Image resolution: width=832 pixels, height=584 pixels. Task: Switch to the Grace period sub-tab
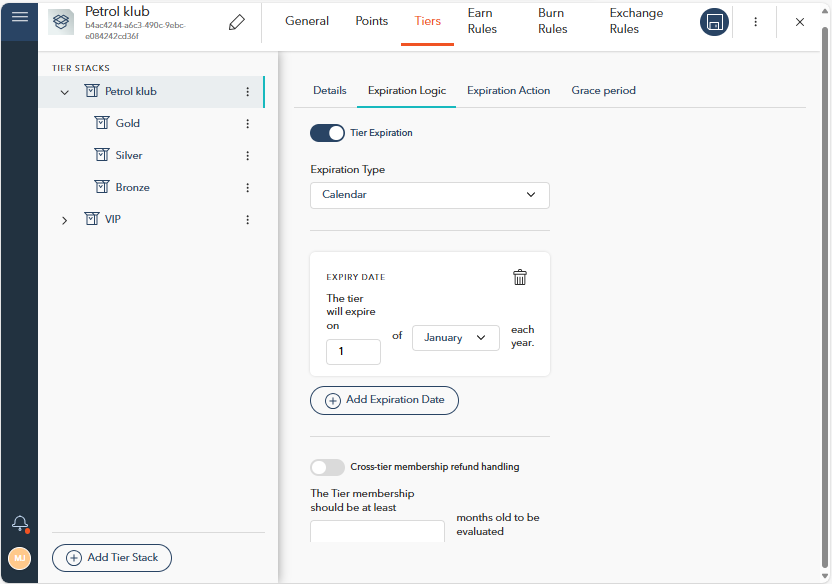(603, 91)
